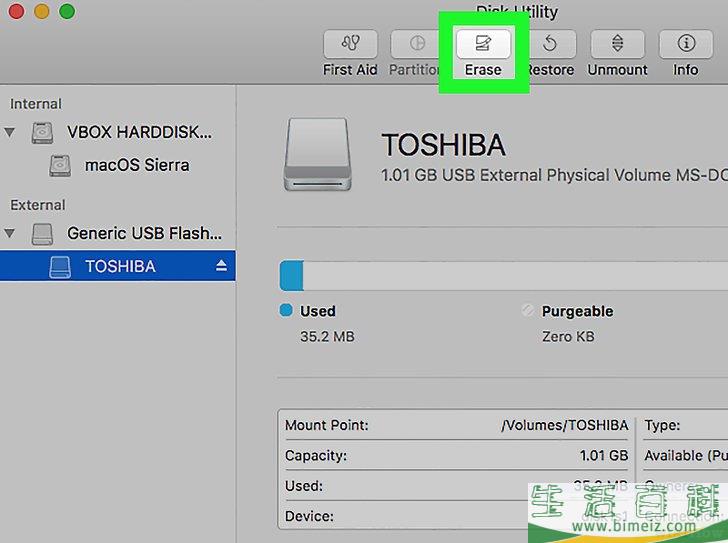Click the /Volumes/TOSHIBA mount point value
Viewport: 728px width, 543px height.
565,425
